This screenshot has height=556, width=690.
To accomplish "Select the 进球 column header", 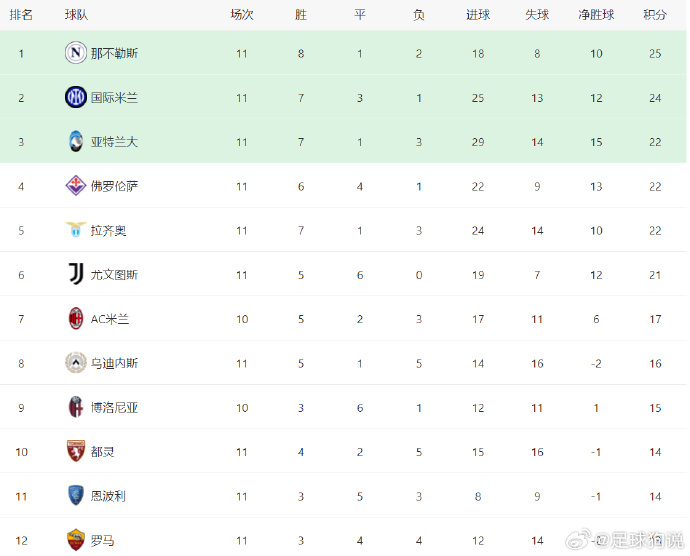I will pyautogui.click(x=478, y=15).
